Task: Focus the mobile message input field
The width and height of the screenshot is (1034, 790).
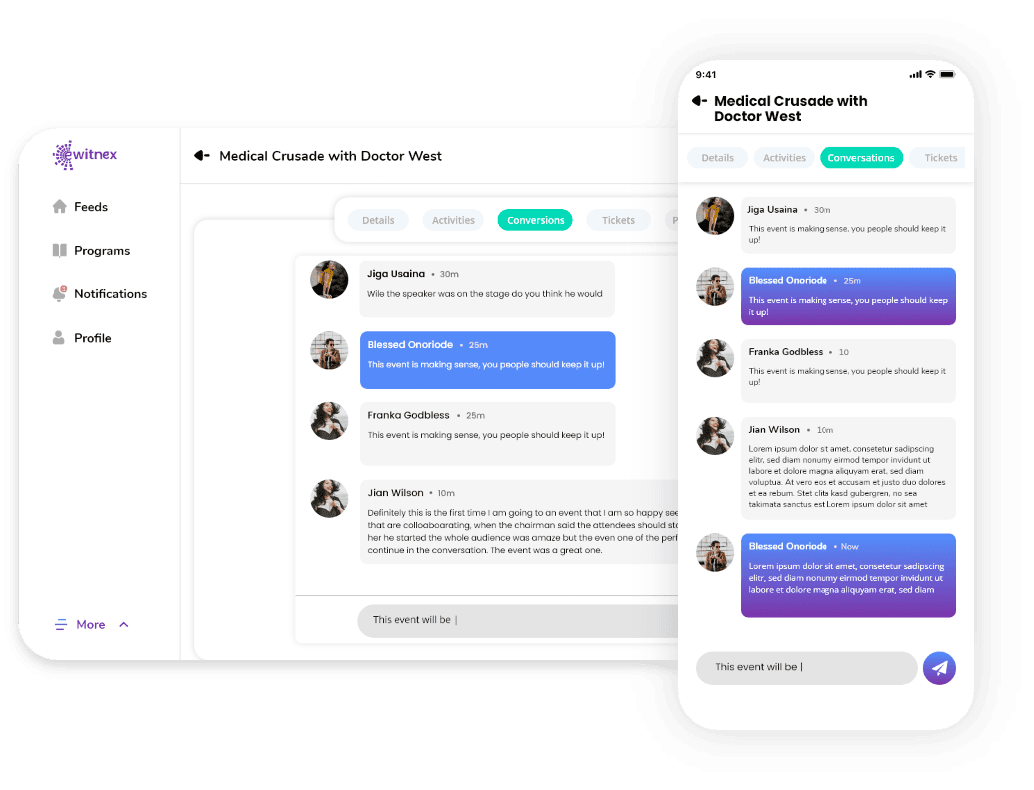Action: click(806, 668)
